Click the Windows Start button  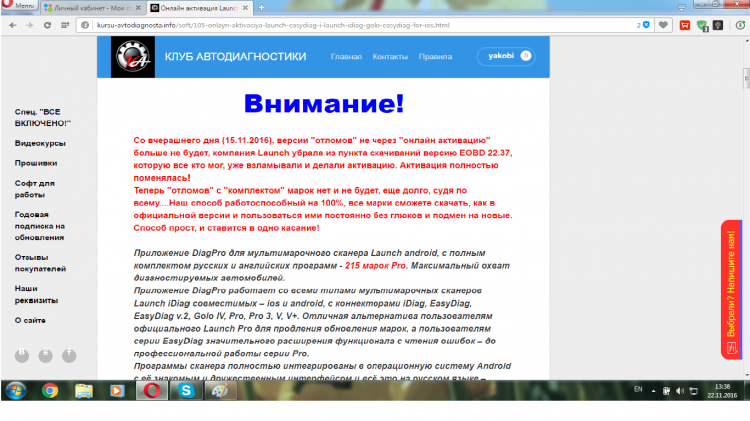[16, 391]
